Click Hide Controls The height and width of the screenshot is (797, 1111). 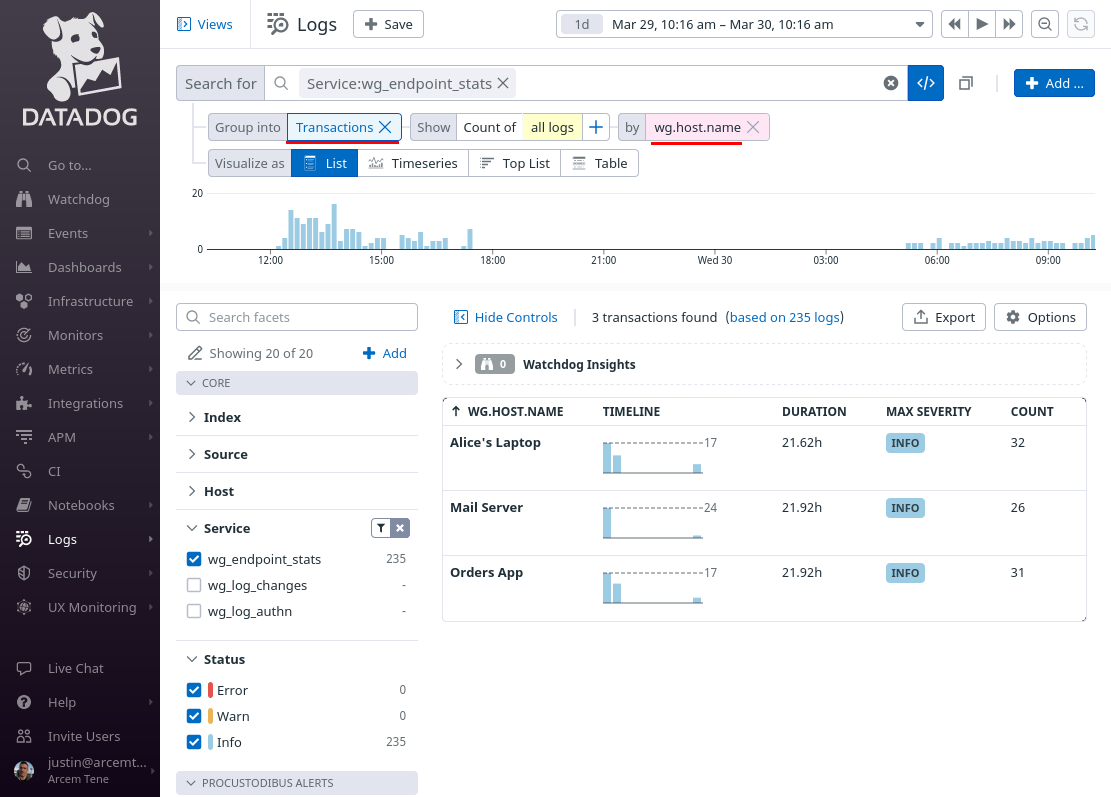point(506,317)
